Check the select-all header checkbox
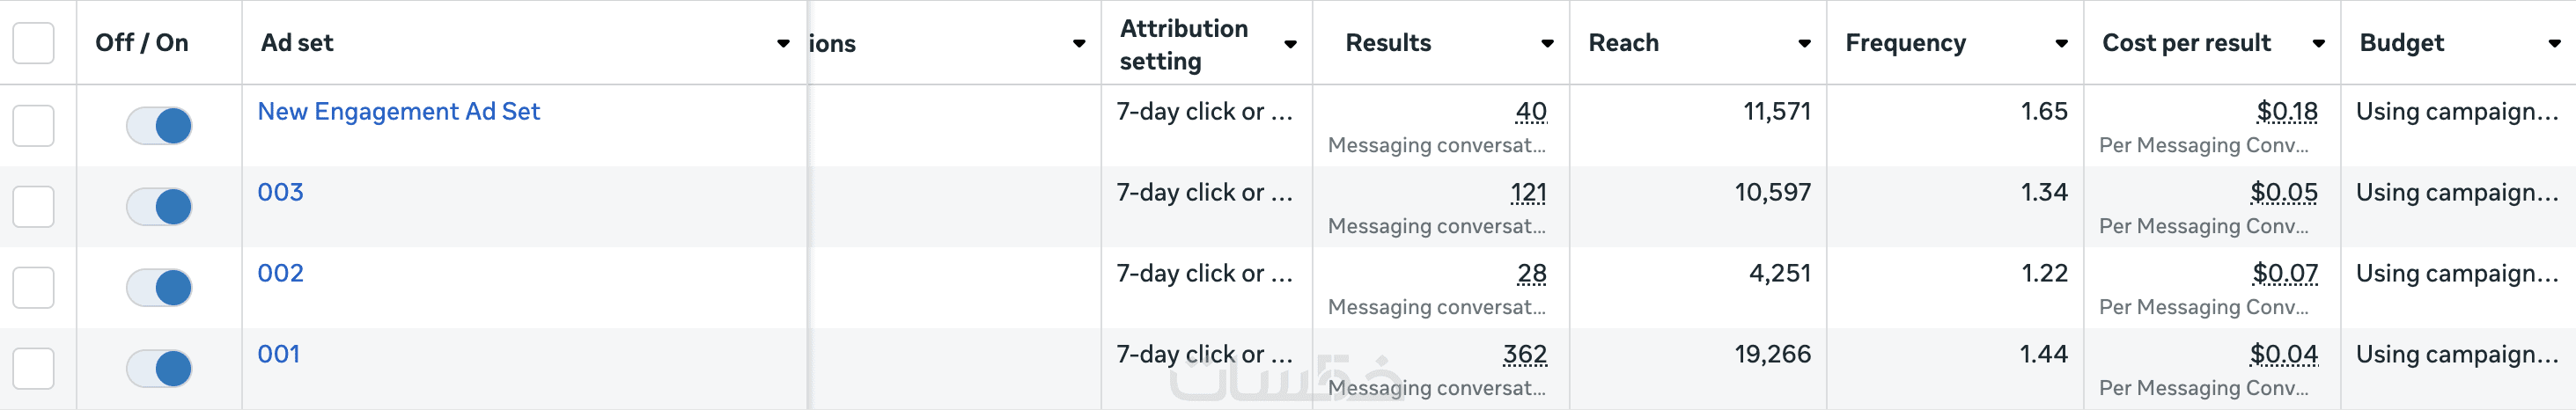Screen dimensions: 2576x410 (x=34, y=43)
